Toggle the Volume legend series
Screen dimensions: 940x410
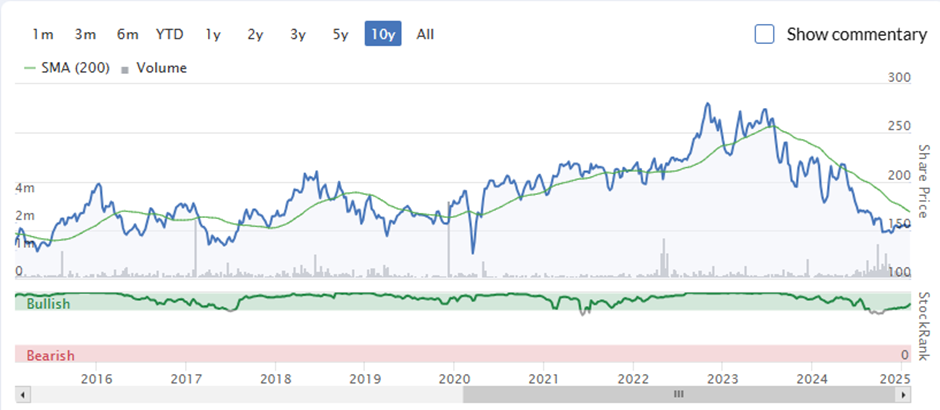pyautogui.click(x=154, y=68)
